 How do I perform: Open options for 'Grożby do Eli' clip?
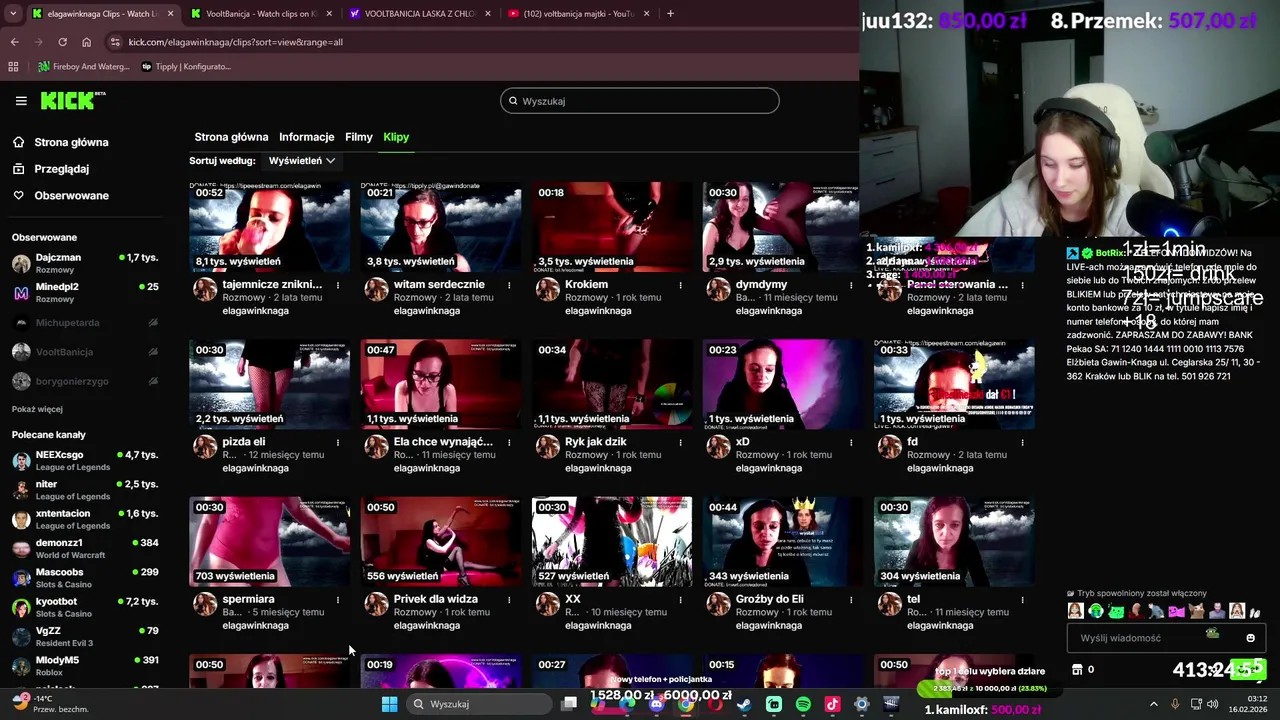[x=851, y=600]
